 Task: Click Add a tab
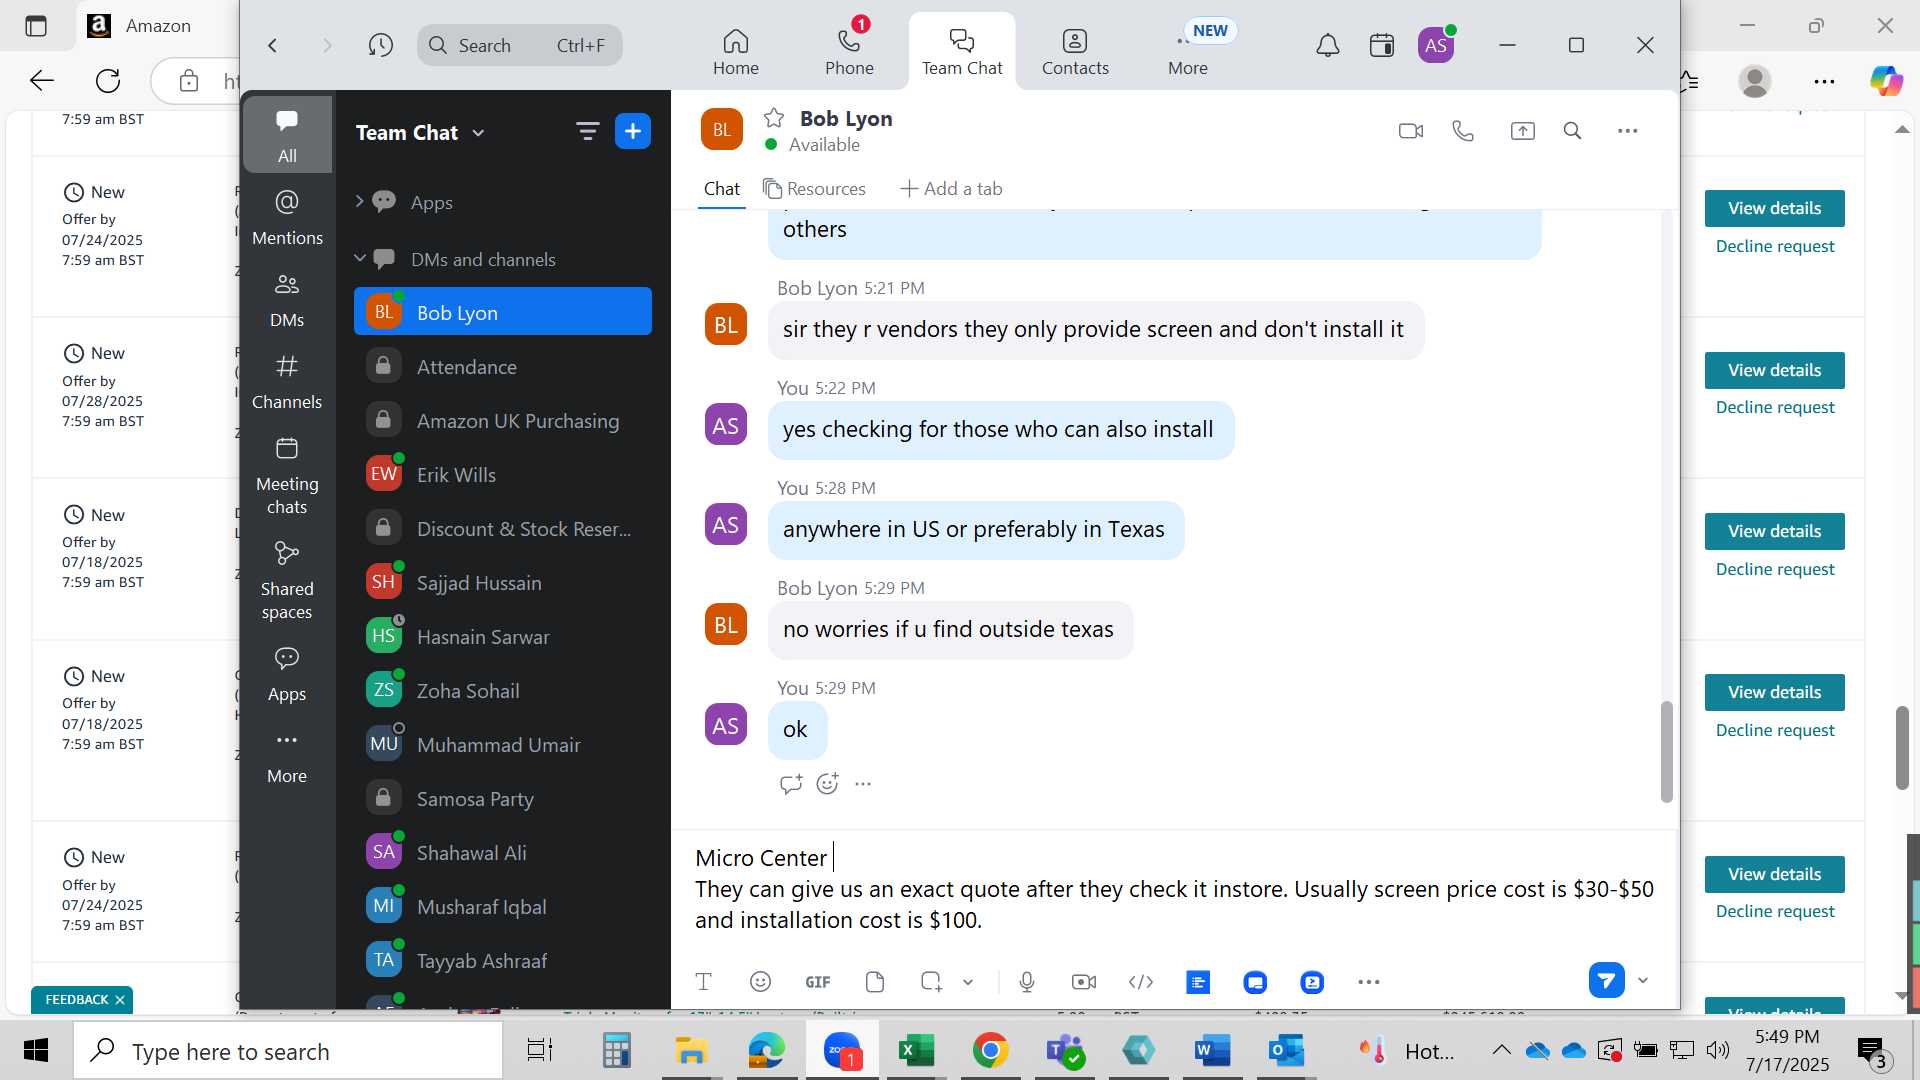pos(951,189)
